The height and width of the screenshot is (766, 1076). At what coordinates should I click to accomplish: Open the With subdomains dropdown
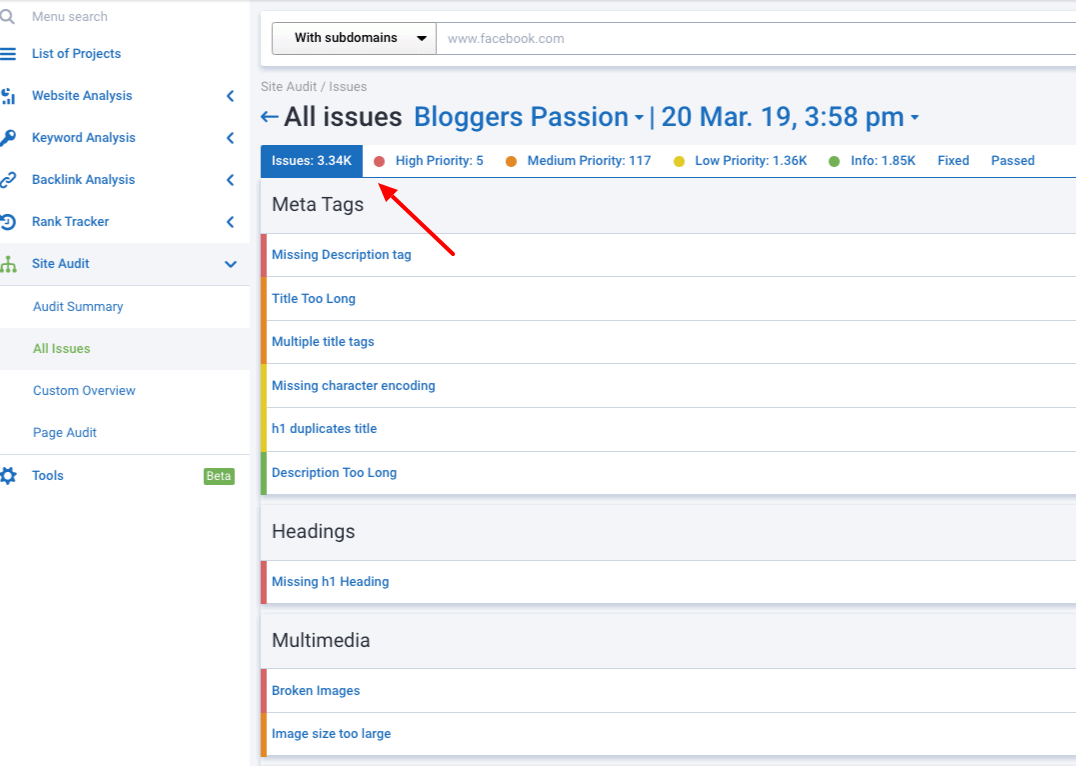354,38
